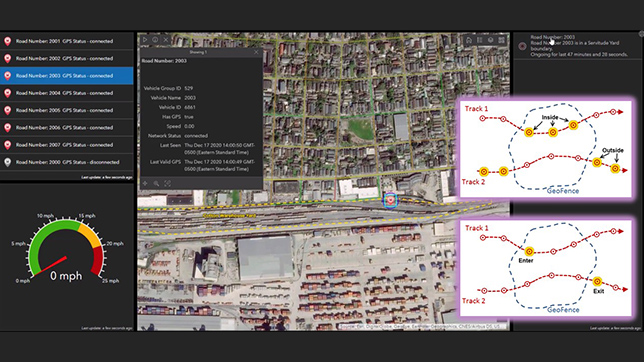Select row 'Road Number: 2000 GPS Status - disconnected'
The image size is (644, 362).
coord(67,162)
